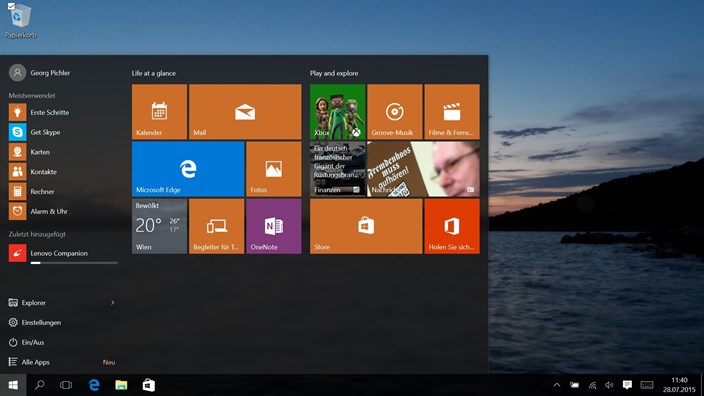Open the Finanzen news tile
The image size is (704, 396).
click(x=338, y=169)
